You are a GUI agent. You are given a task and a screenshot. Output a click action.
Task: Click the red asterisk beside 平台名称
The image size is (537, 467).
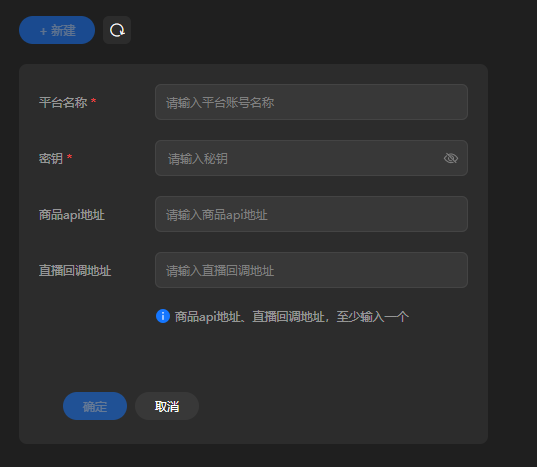pos(93,101)
